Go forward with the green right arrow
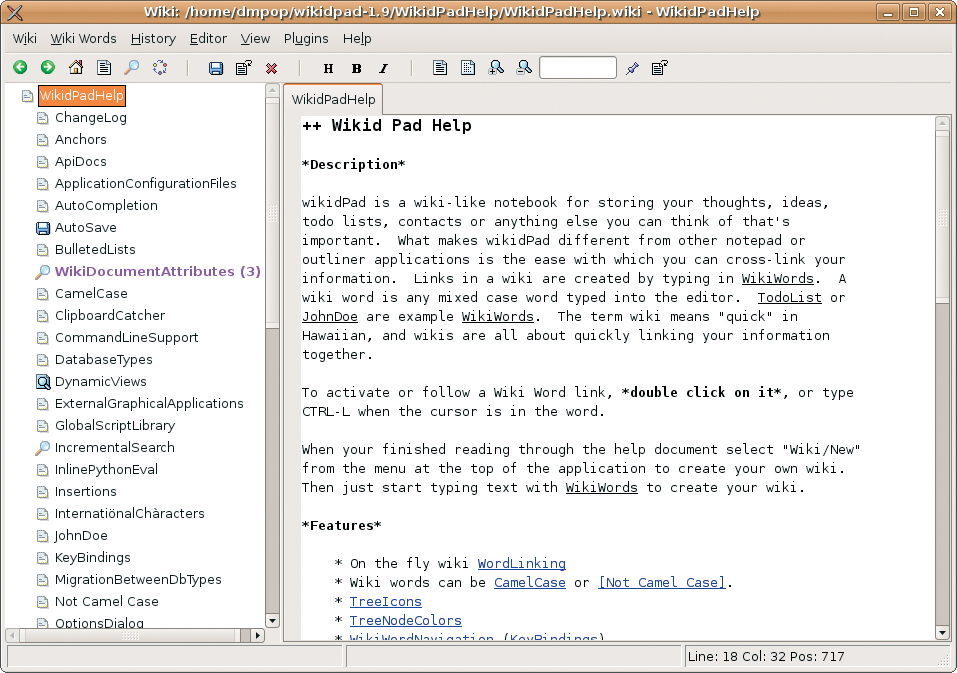The image size is (957, 673). click(x=48, y=67)
